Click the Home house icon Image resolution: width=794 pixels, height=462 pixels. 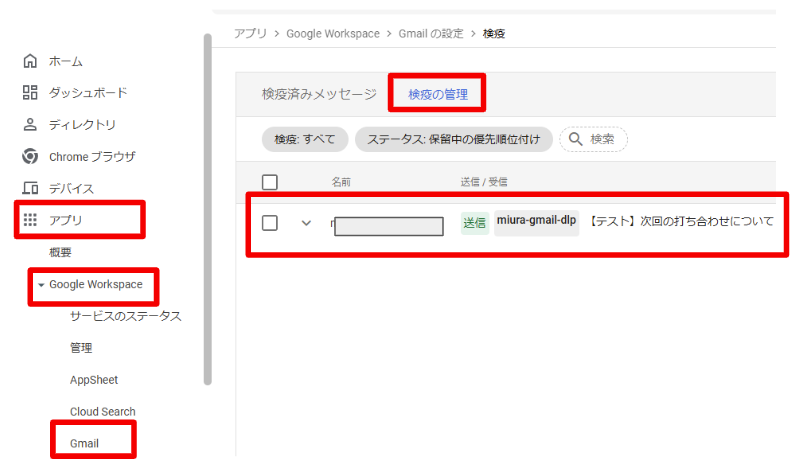point(30,61)
